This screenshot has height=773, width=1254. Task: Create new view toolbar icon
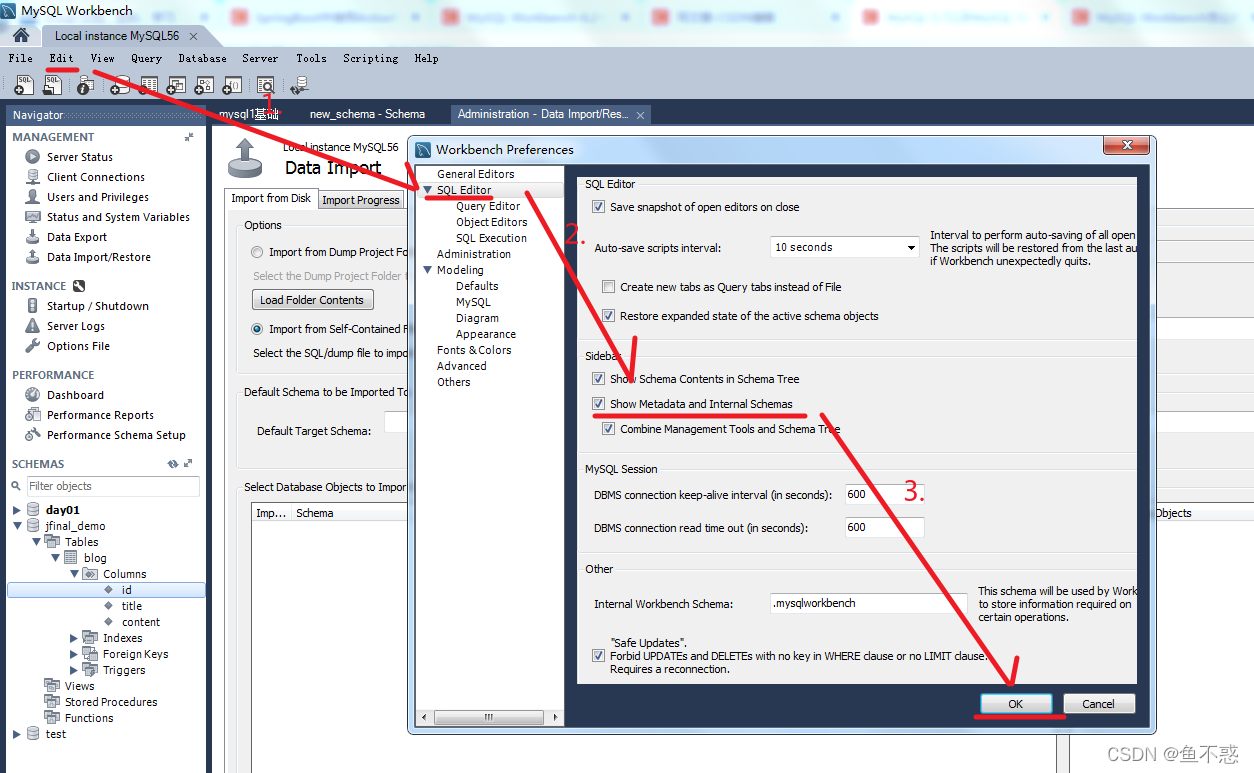[x=176, y=86]
